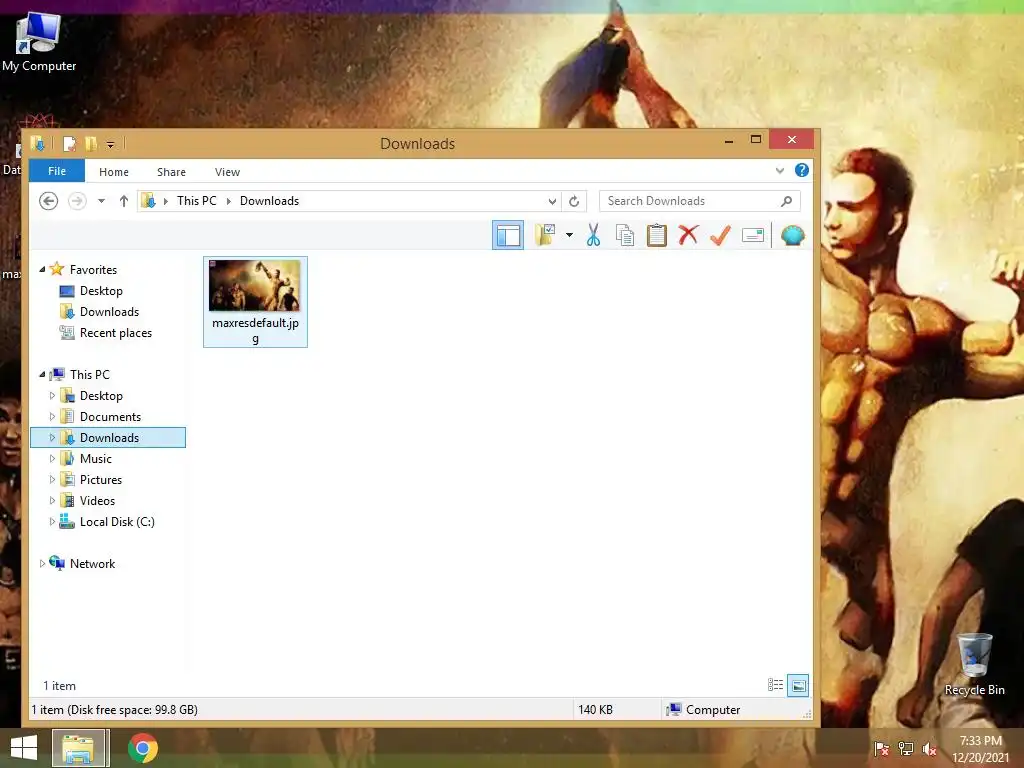Select Desktop under Favorites

(x=101, y=291)
